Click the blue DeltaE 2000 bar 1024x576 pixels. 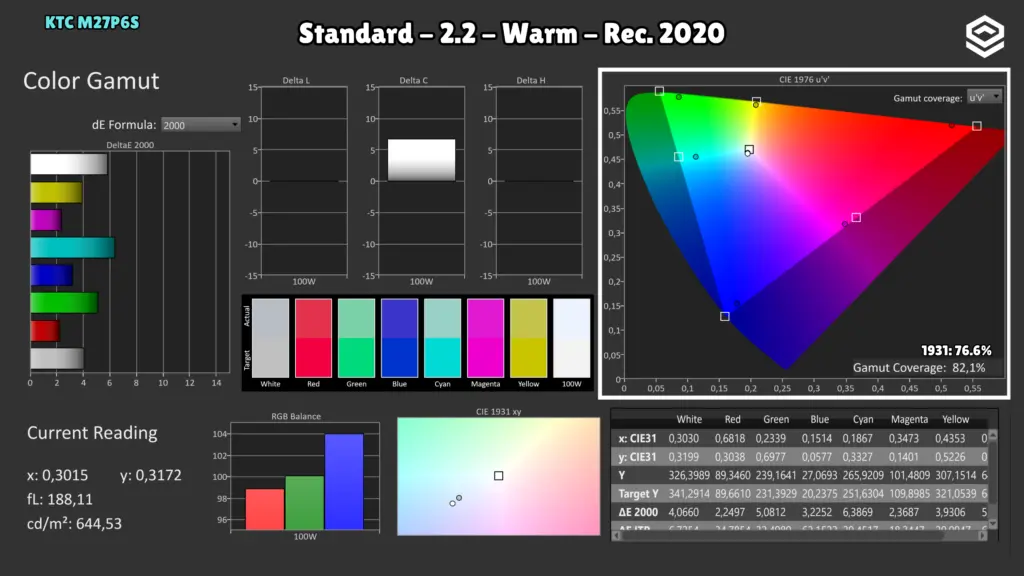52,275
